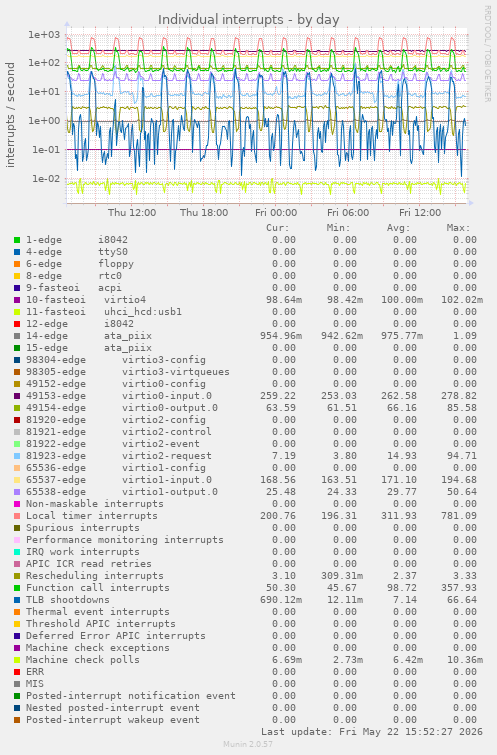497x755 pixels.
Task: Select the light green swatch for virtio2-event
Action: 17,444
